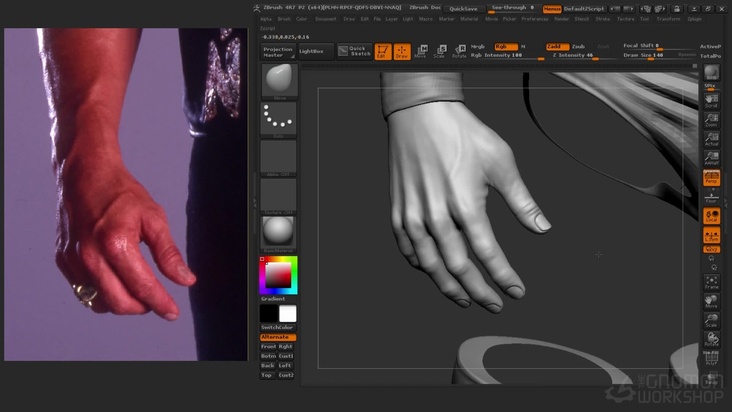Open the Move brush selector thumbnail
732x412 pixels.
click(x=278, y=82)
